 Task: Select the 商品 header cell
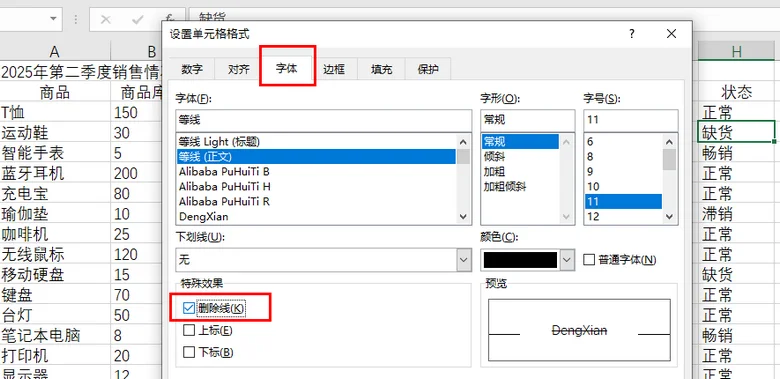[x=55, y=92]
